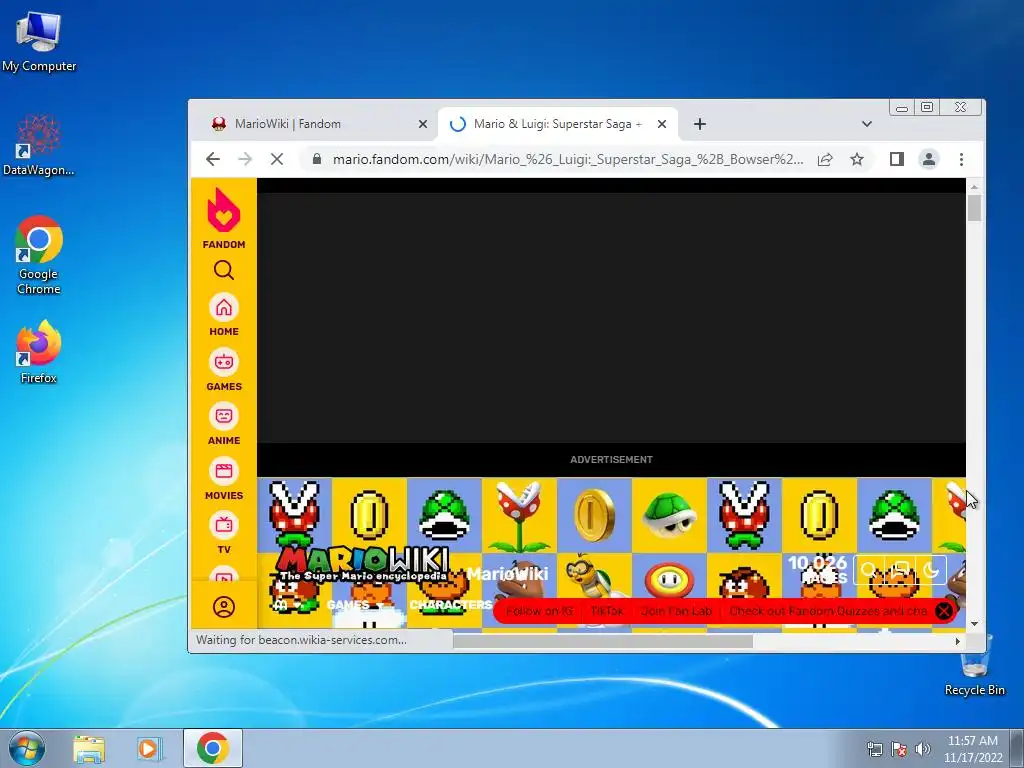This screenshot has width=1024, height=768.
Task: View site lock information
Action: (x=317, y=159)
